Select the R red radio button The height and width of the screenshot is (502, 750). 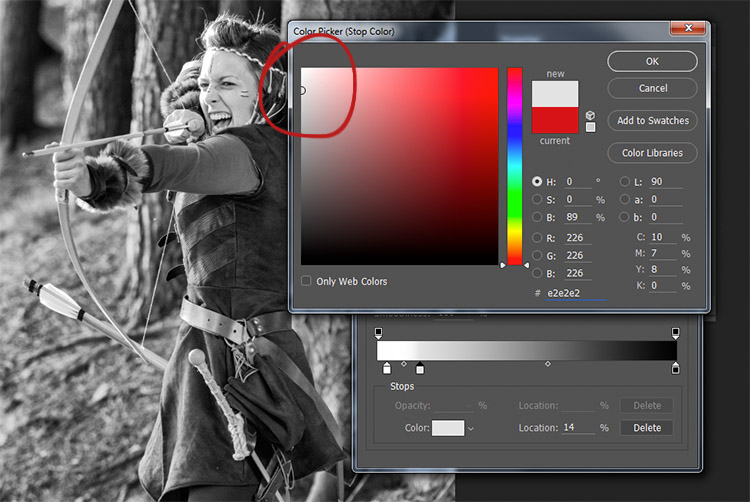(537, 238)
